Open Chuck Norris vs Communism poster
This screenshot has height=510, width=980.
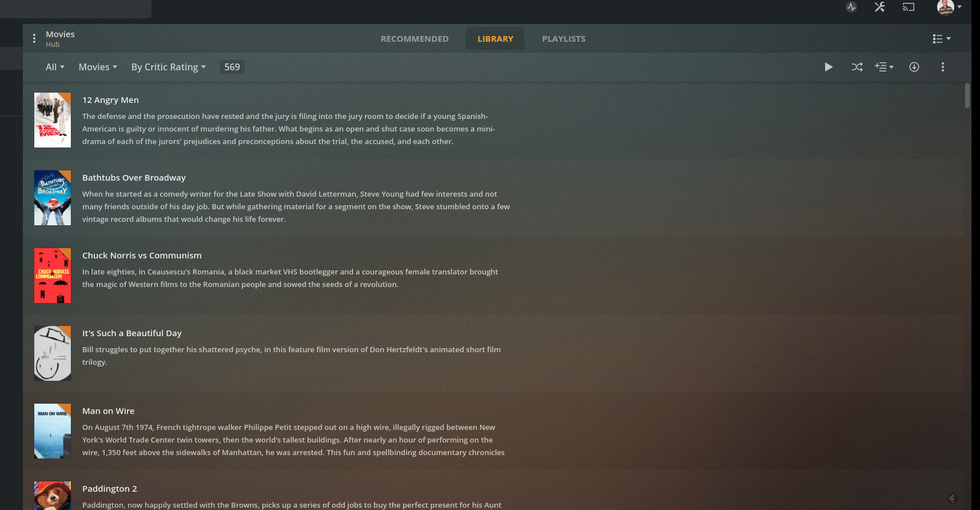point(52,276)
